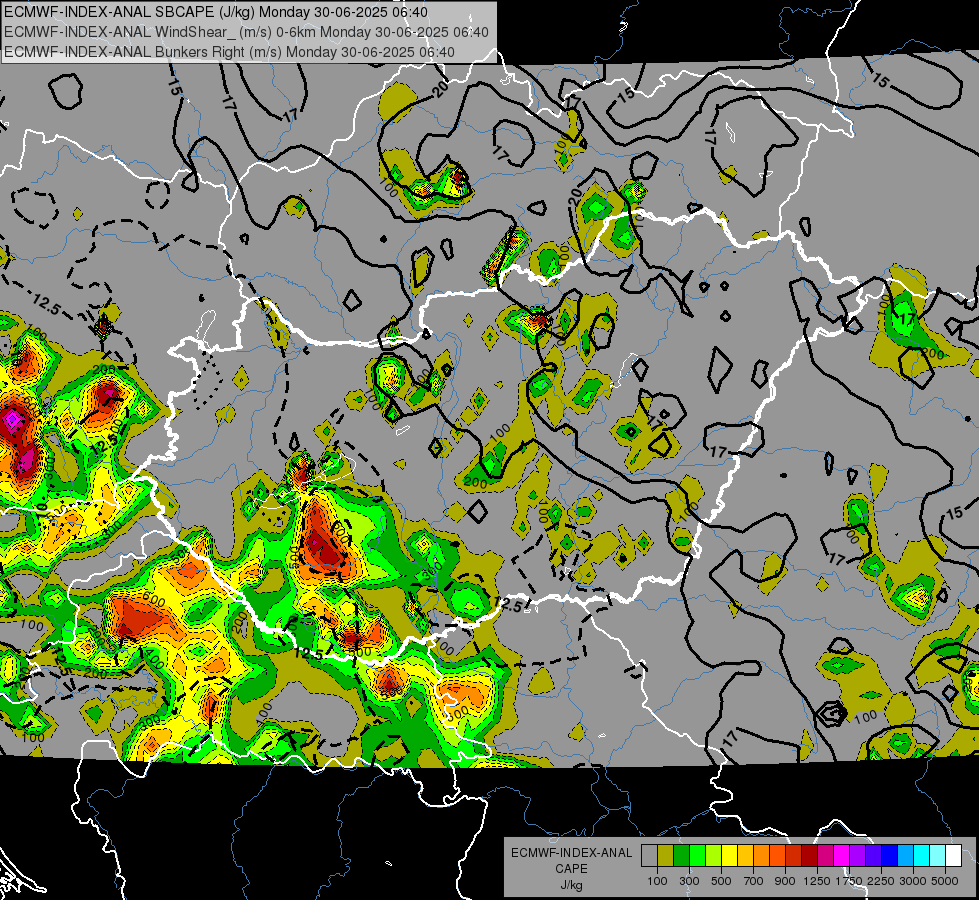Click the SBCAPE (J/kg) header line
979x900 pixels.
click(215, 12)
